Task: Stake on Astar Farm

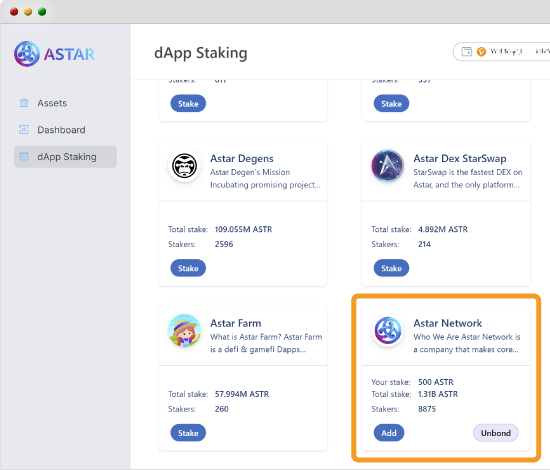Action: tap(188, 433)
